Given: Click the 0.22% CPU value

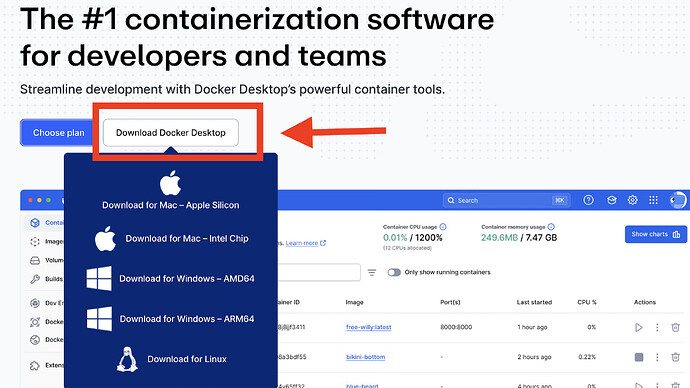Looking at the screenshot, I should coord(587,357).
